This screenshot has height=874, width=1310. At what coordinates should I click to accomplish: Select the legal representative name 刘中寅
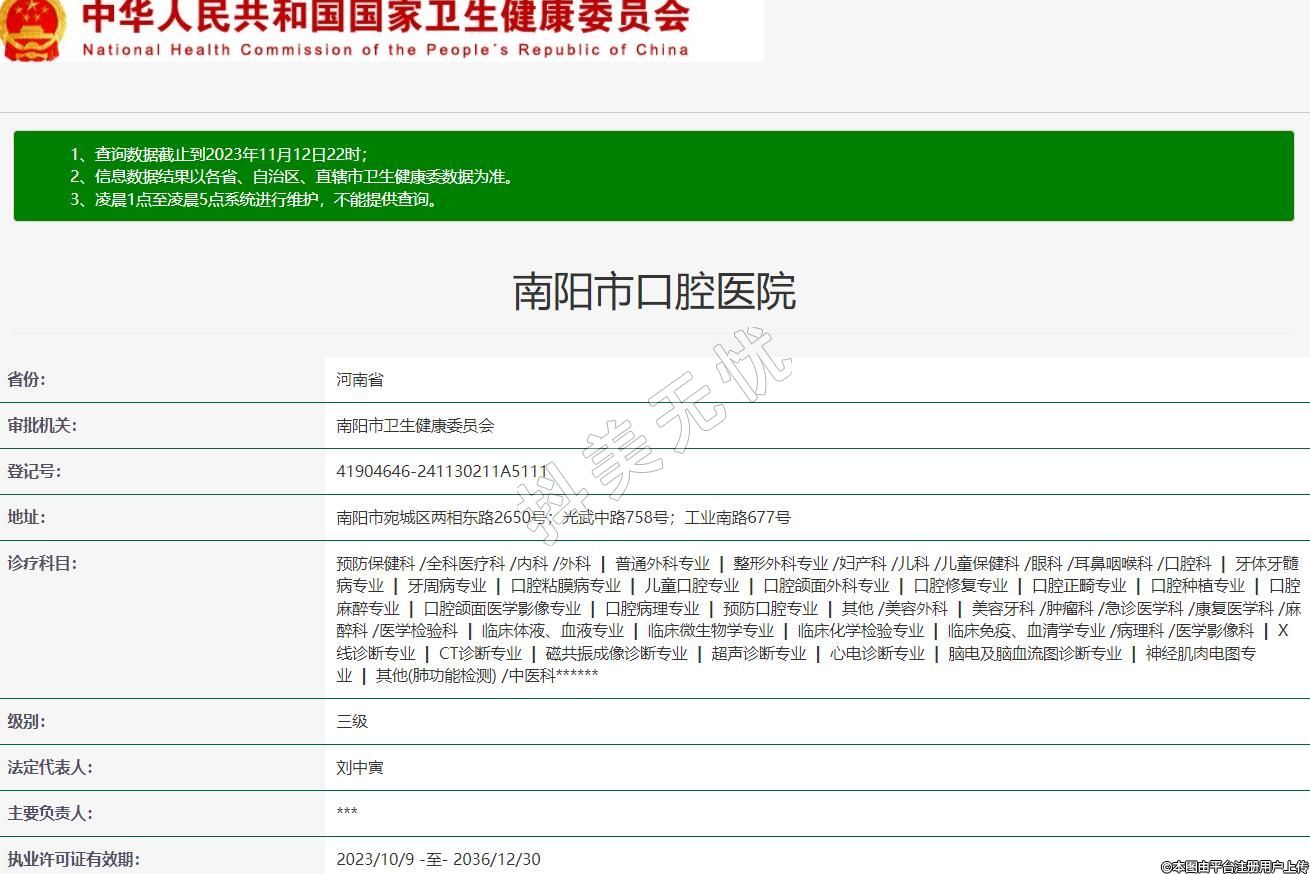pos(360,768)
